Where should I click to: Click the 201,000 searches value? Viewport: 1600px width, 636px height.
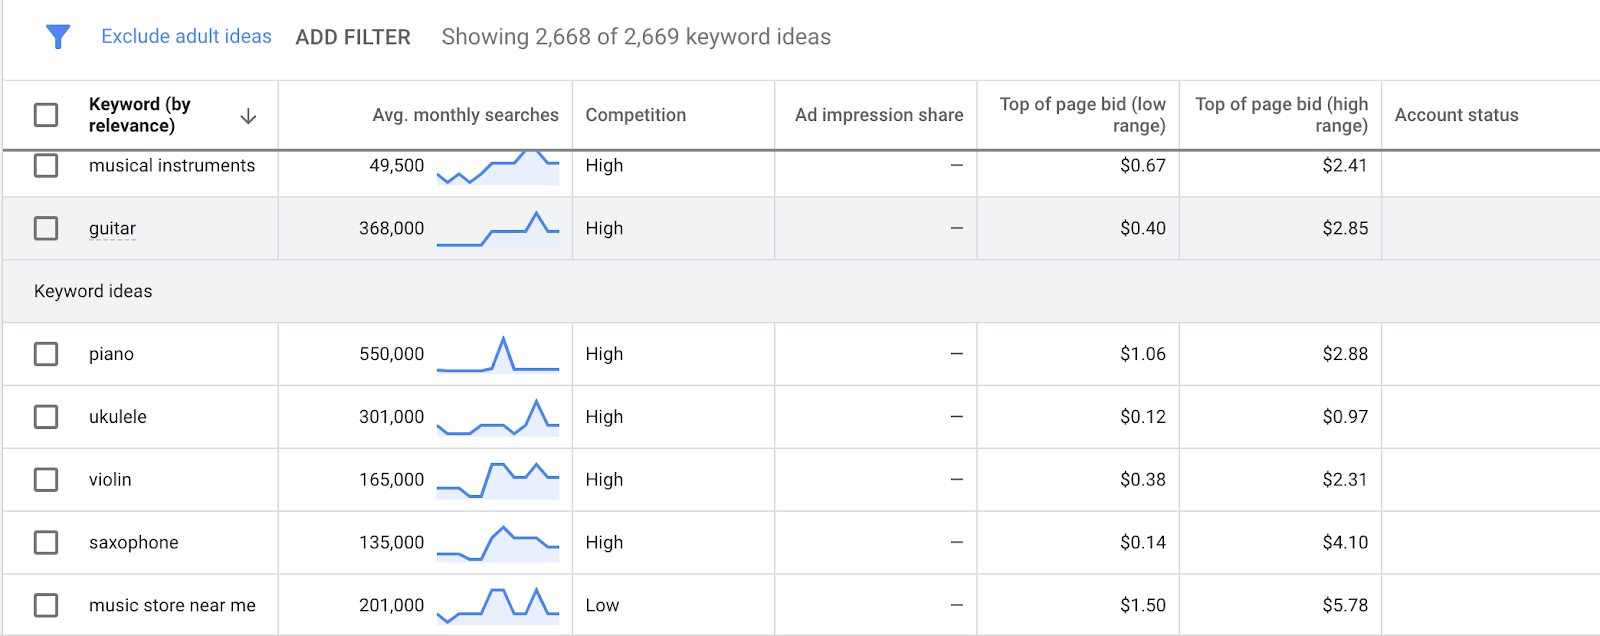(x=392, y=605)
